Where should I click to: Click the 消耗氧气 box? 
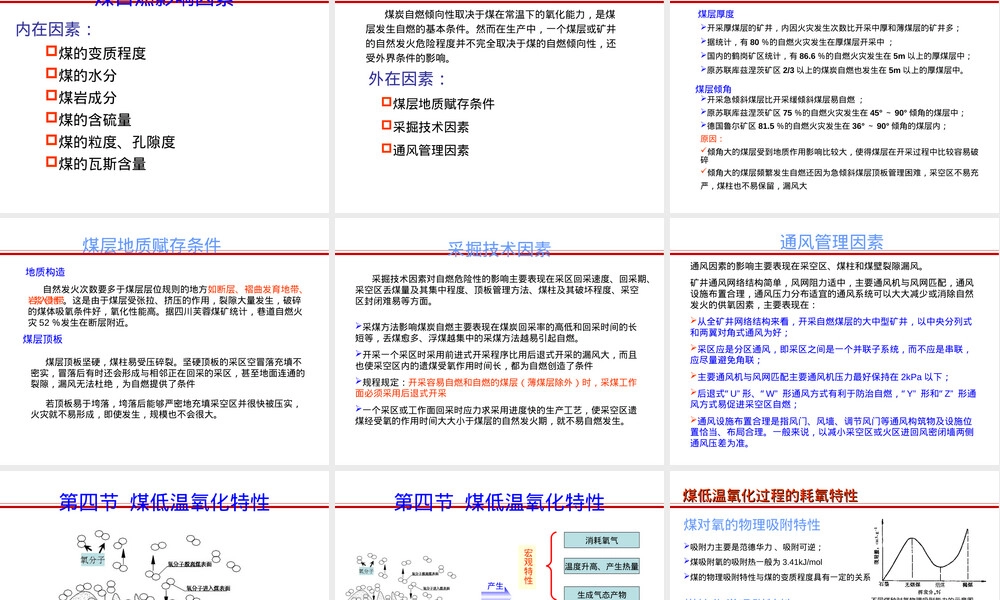click(x=601, y=541)
